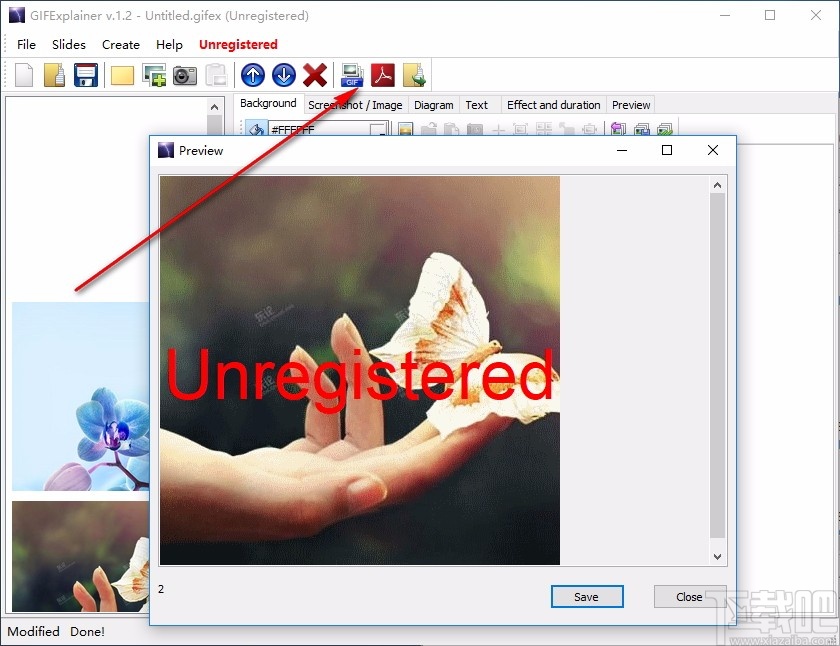Export slides to PDF
This screenshot has width=840, height=646.
point(383,75)
